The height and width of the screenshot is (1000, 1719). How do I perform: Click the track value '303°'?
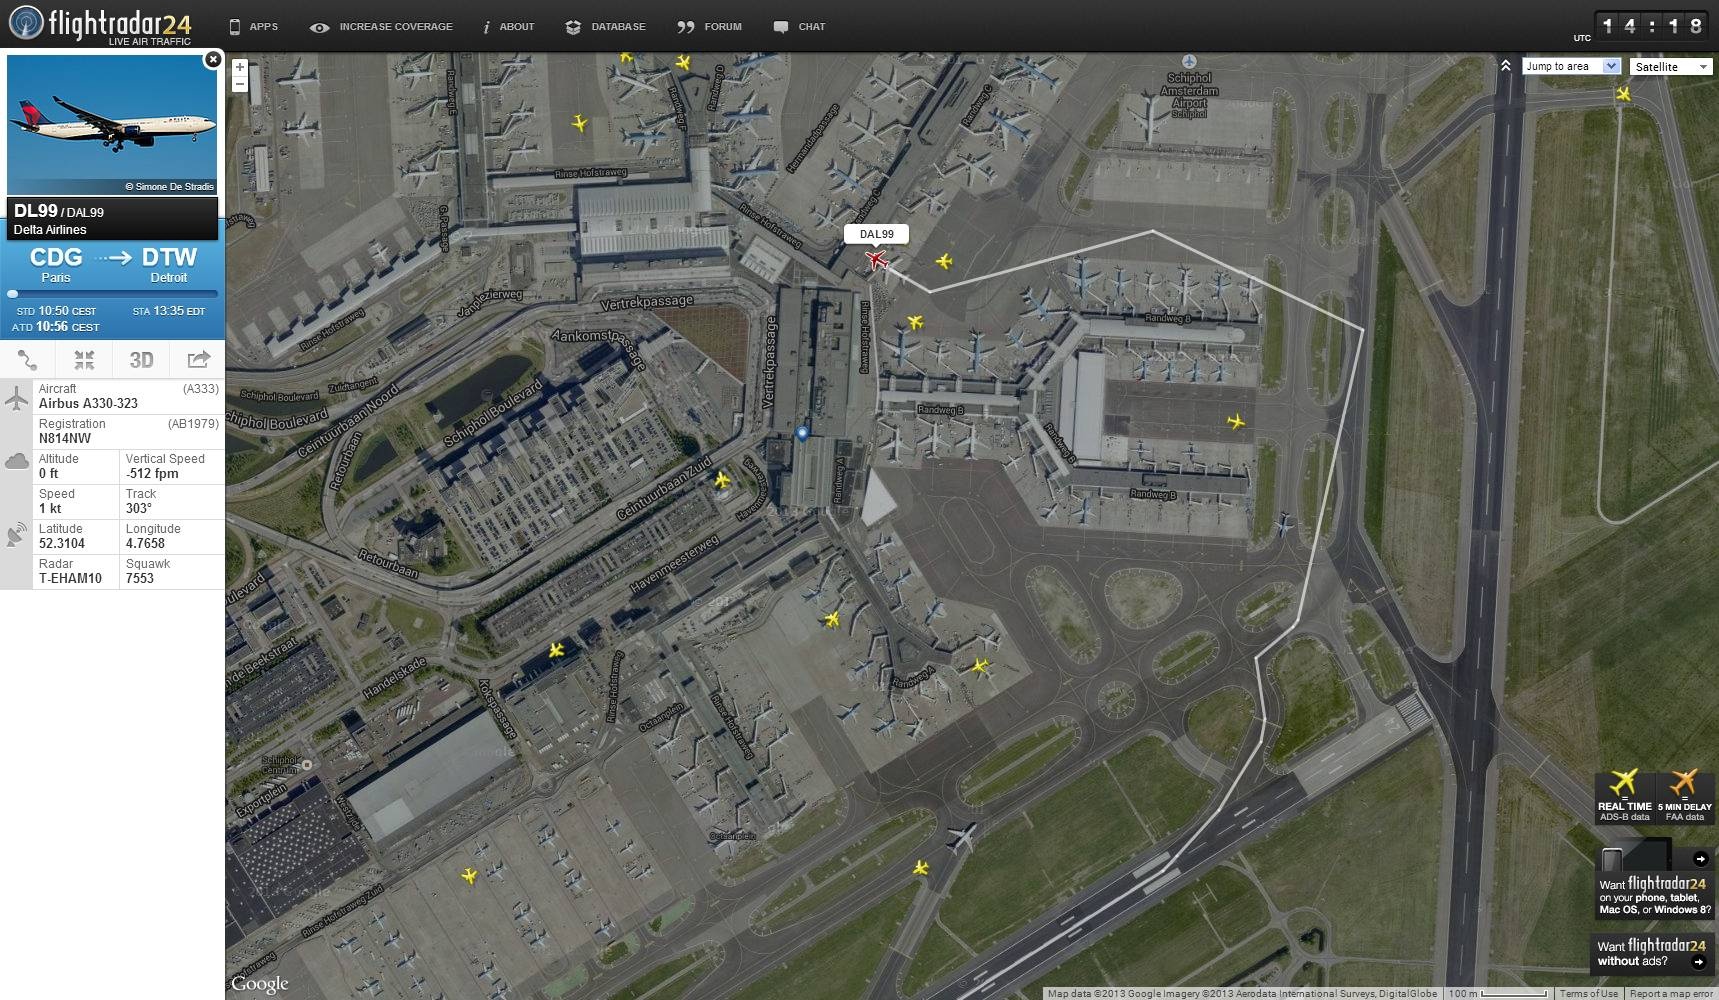coord(139,508)
